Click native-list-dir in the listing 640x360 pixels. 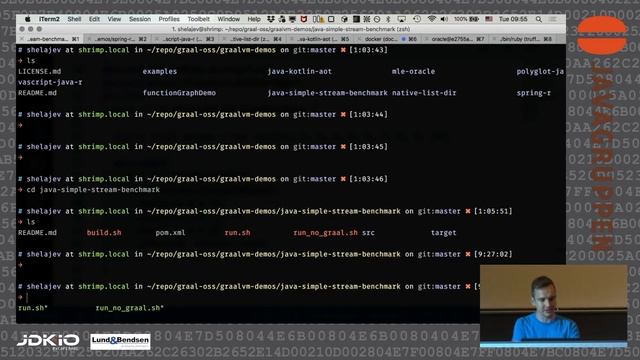[x=424, y=93]
